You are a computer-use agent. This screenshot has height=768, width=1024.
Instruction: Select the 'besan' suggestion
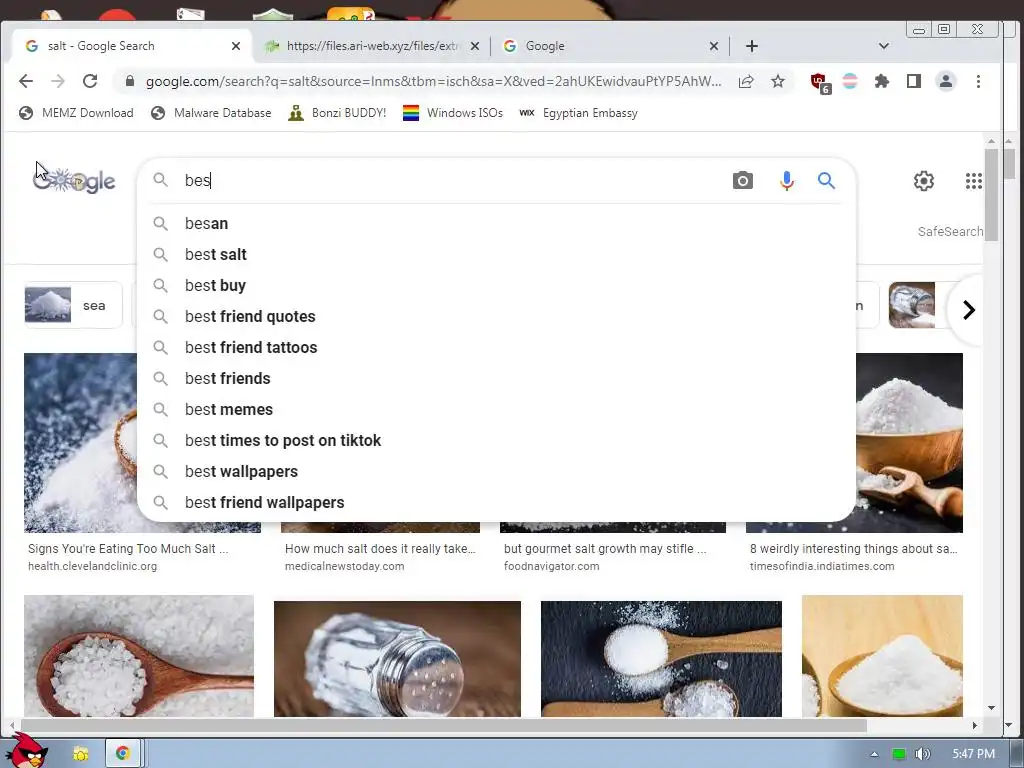point(496,223)
